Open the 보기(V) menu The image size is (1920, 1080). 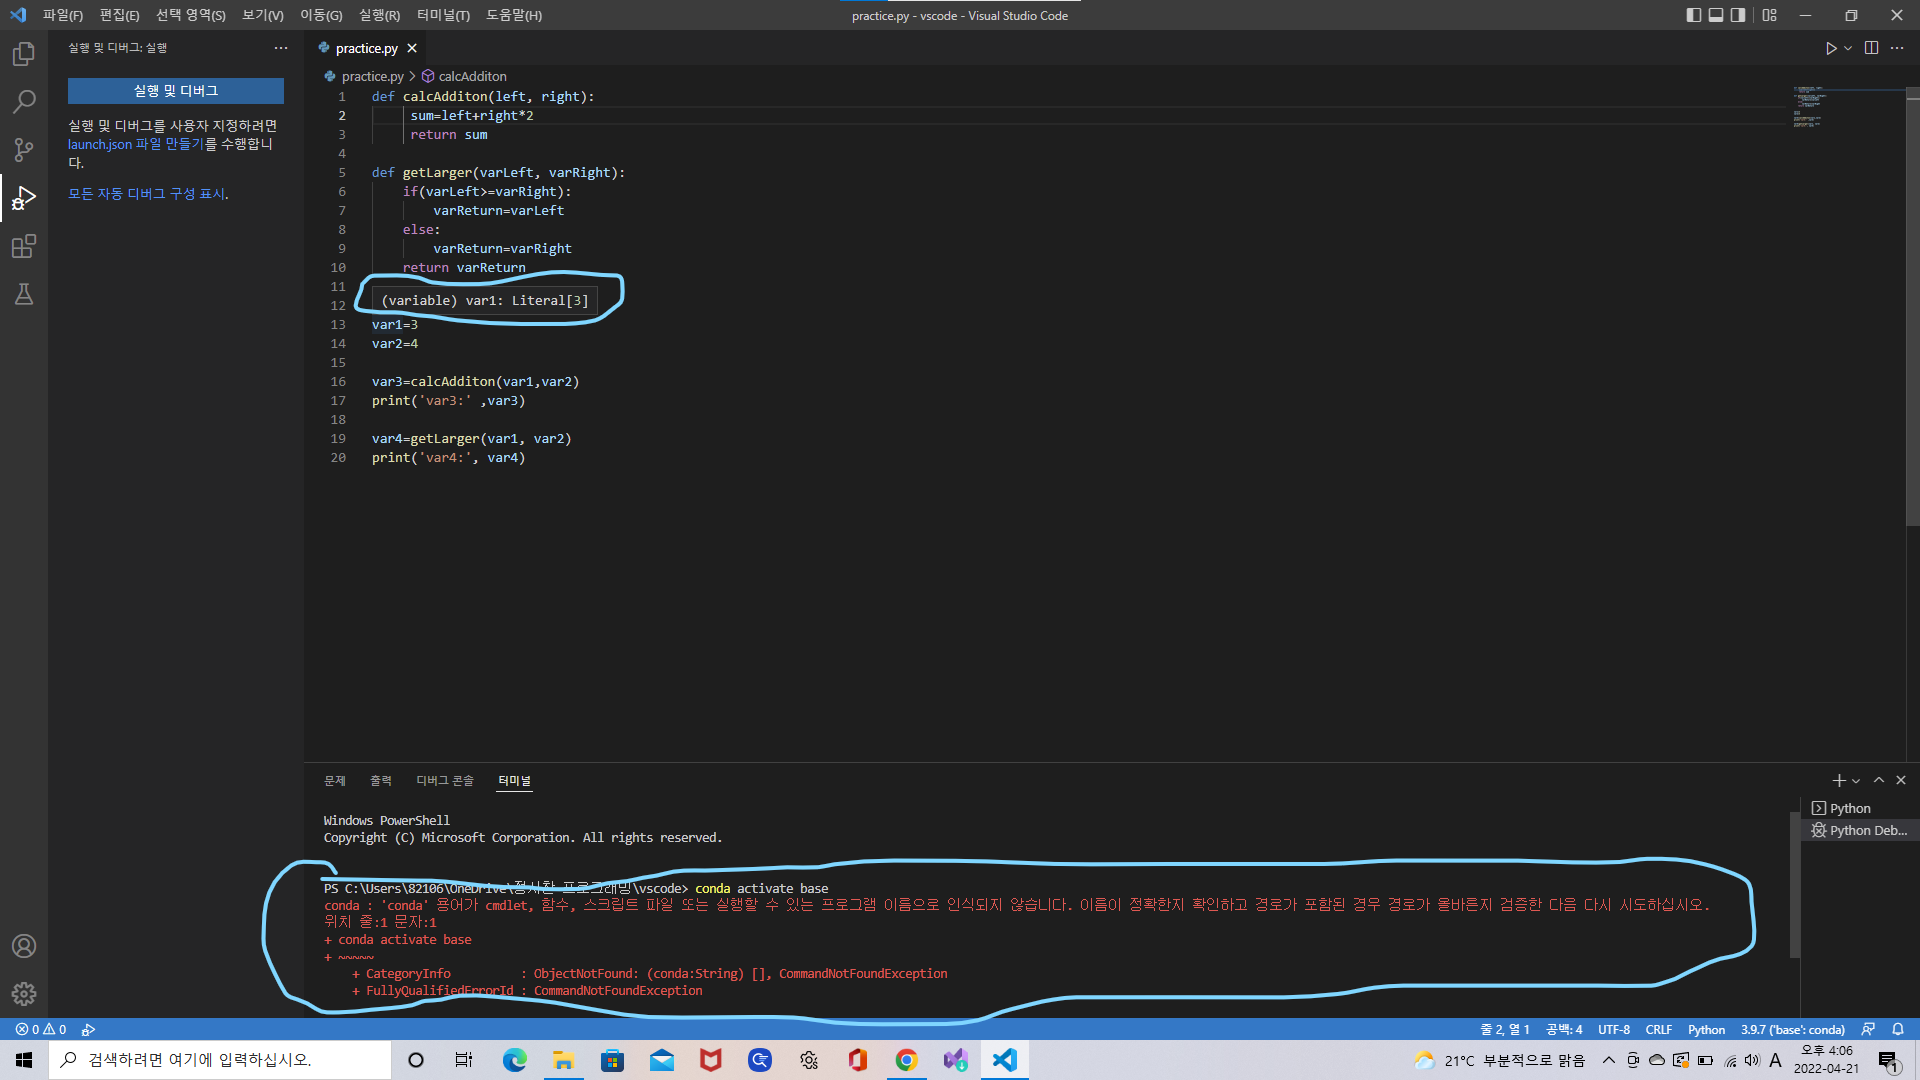(263, 15)
